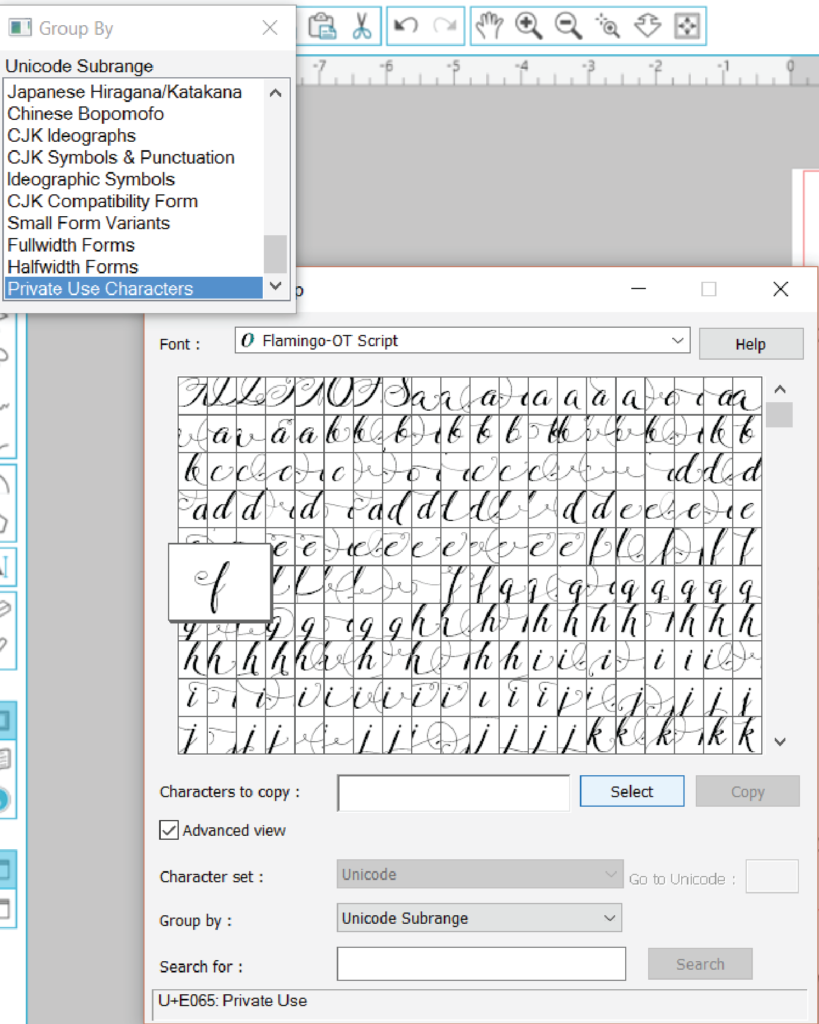
Task: Open the Character set Unicode dropdown
Action: (x=479, y=874)
